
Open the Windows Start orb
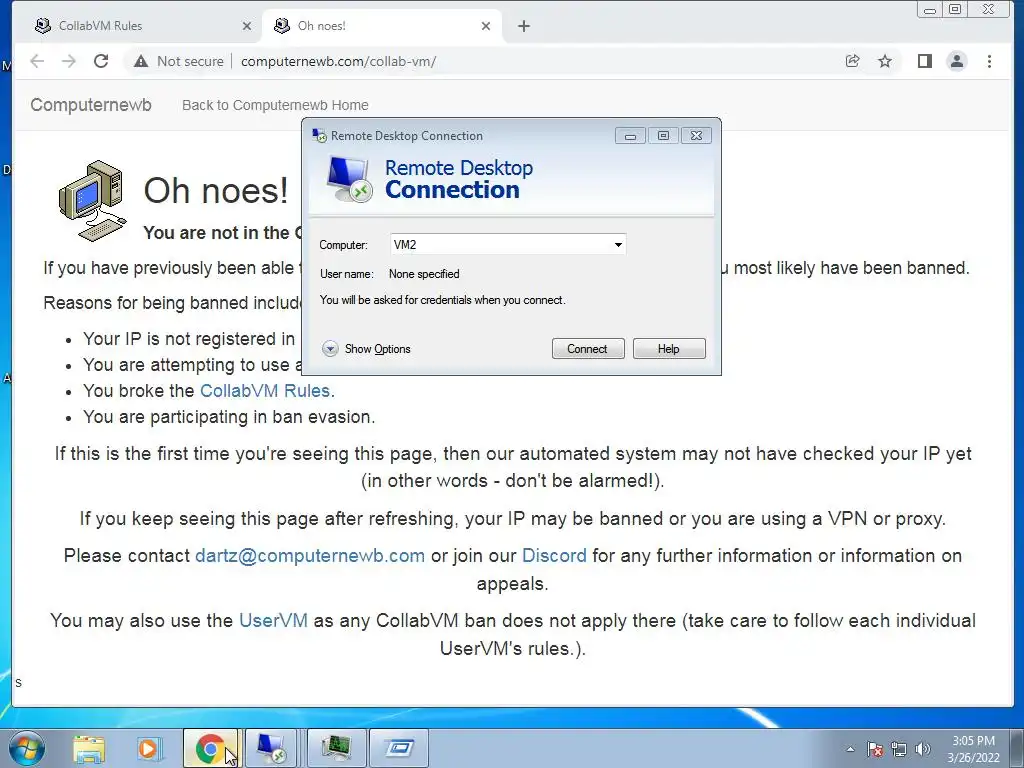click(x=27, y=748)
